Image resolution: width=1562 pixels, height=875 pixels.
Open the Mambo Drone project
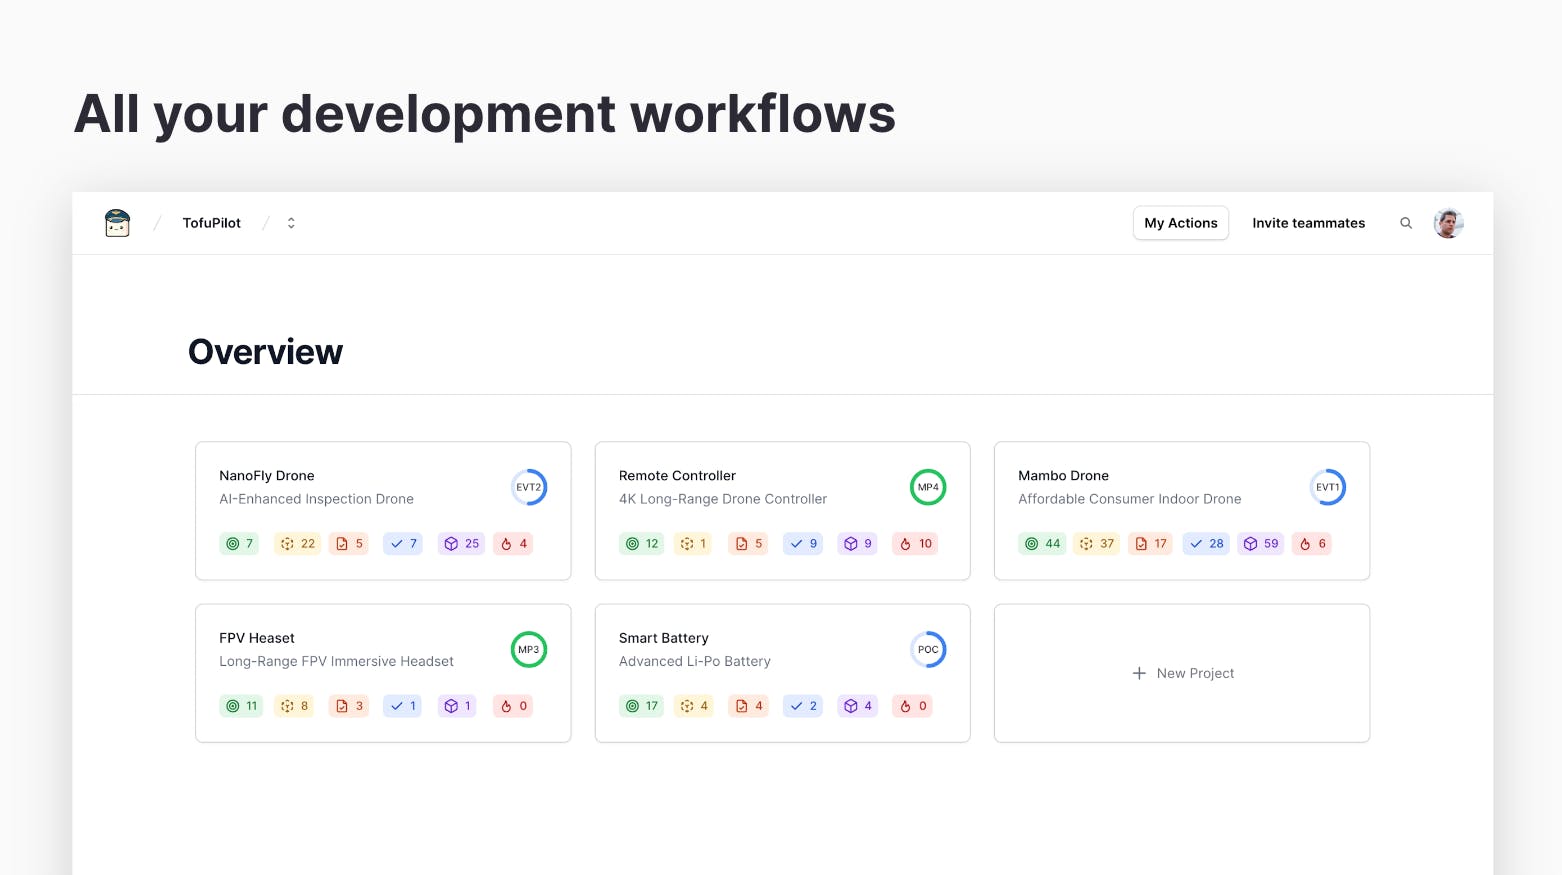click(x=1182, y=511)
